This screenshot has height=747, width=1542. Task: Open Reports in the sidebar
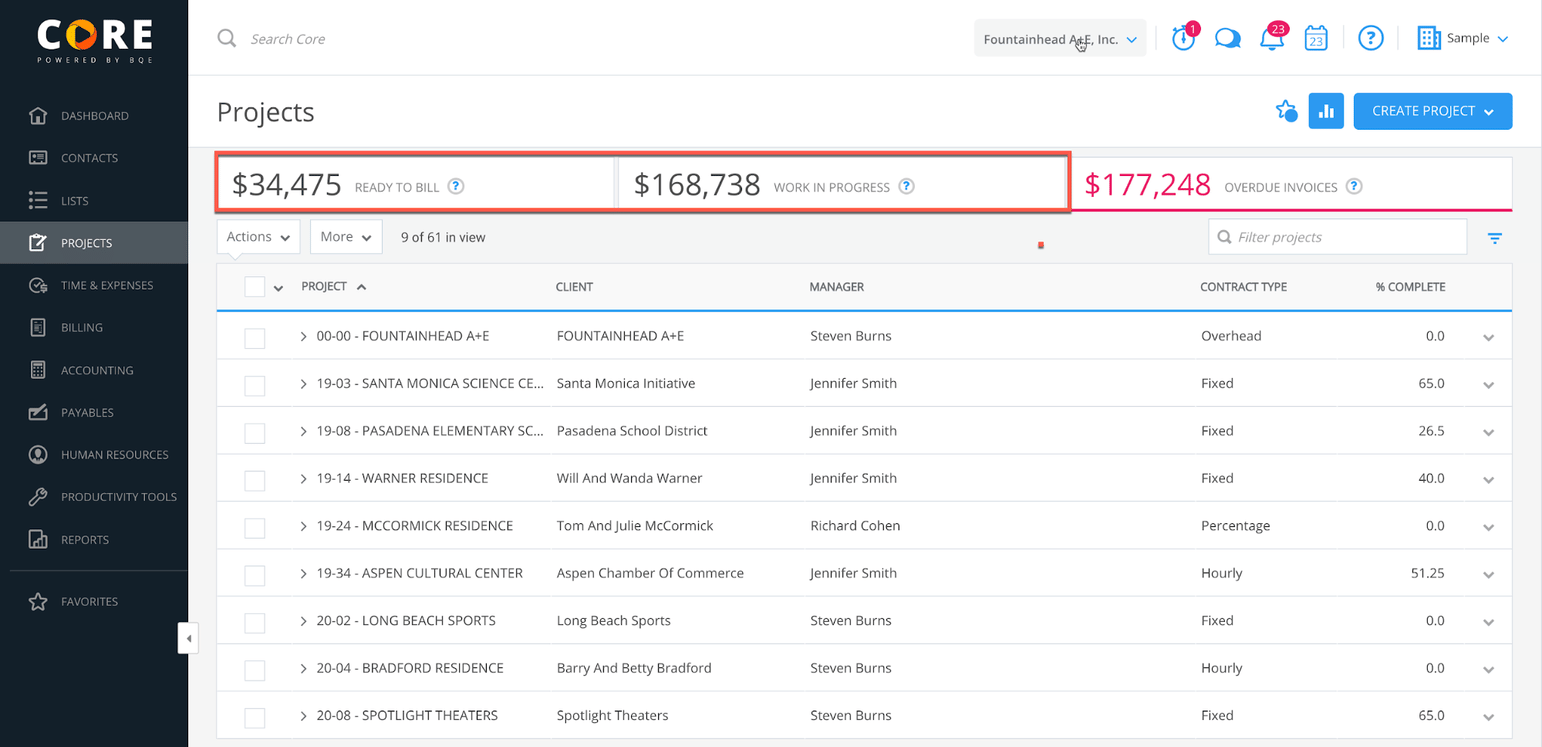[94, 539]
